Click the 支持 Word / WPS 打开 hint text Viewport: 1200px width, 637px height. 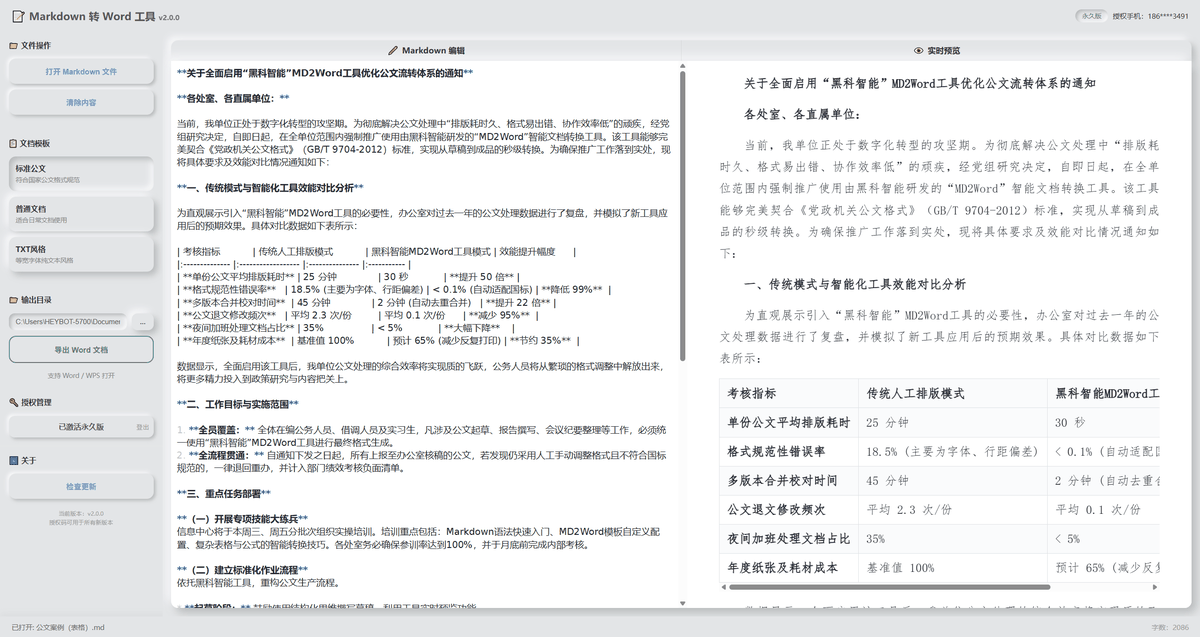(81, 375)
